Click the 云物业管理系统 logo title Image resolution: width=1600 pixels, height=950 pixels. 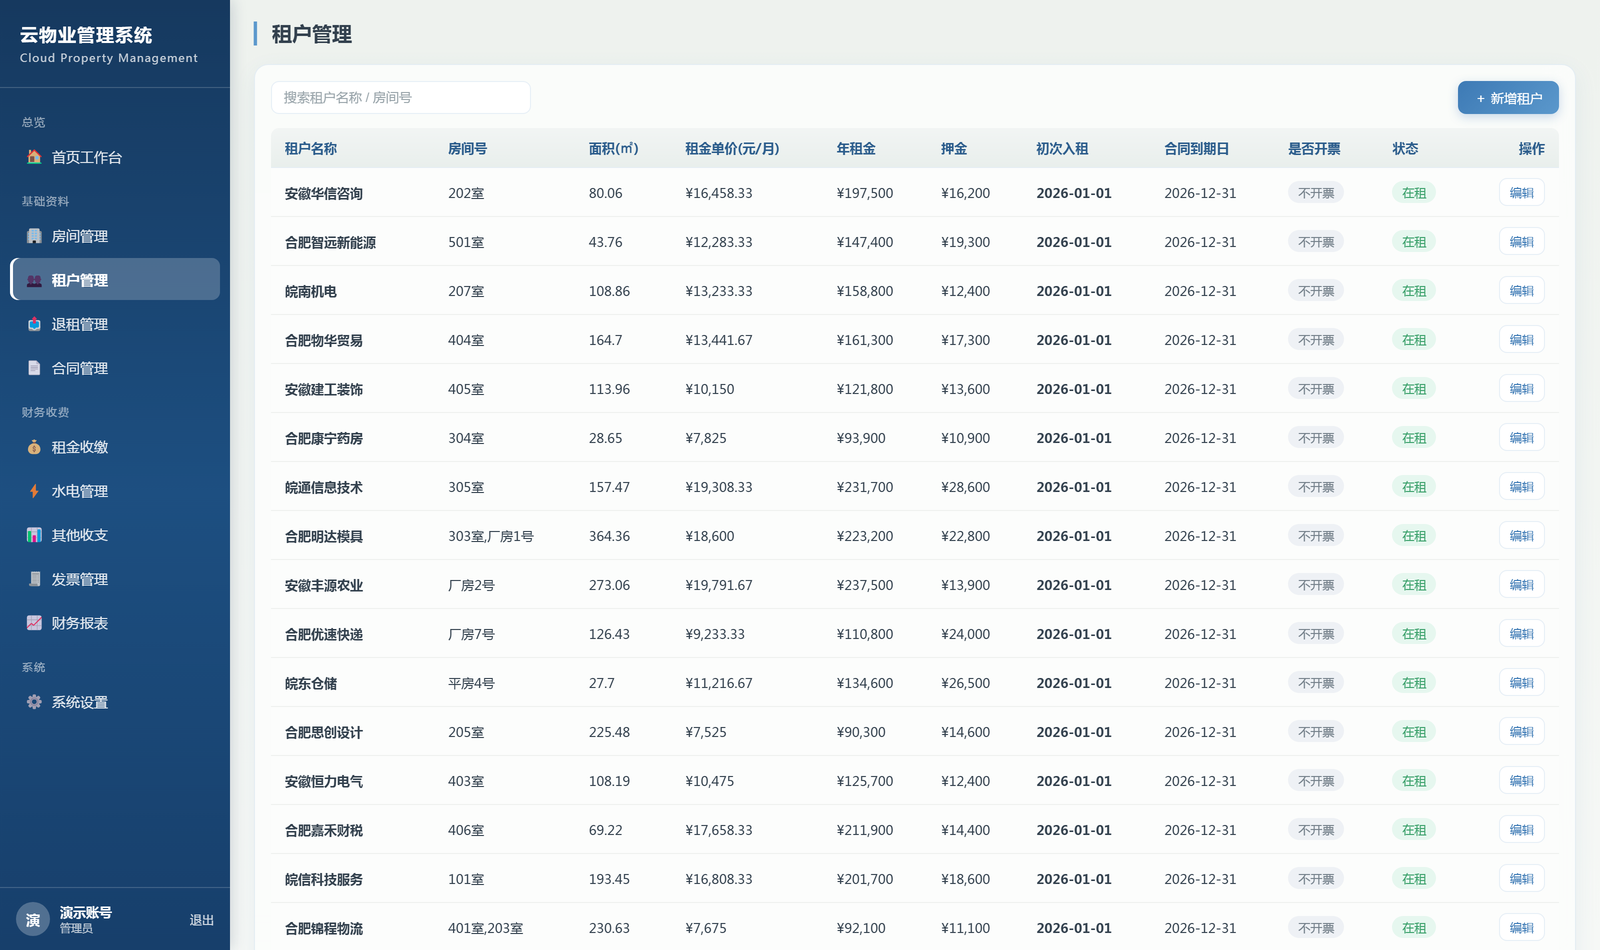(86, 35)
